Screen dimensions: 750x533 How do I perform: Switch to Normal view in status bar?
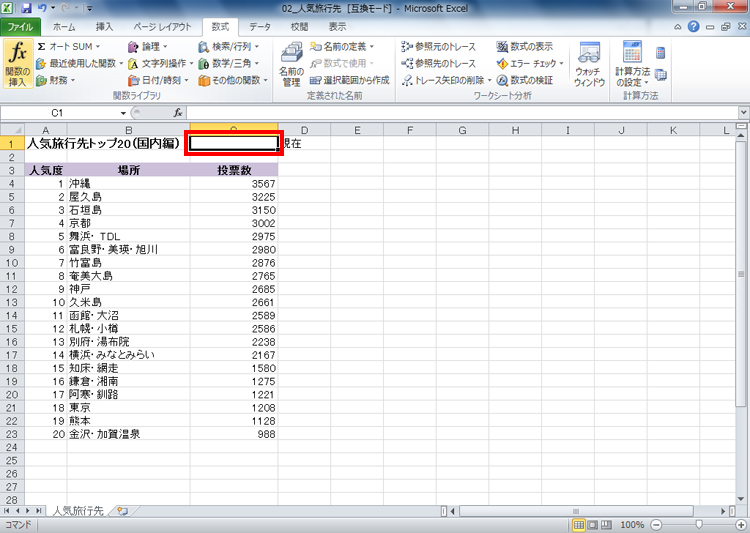pyautogui.click(x=579, y=525)
